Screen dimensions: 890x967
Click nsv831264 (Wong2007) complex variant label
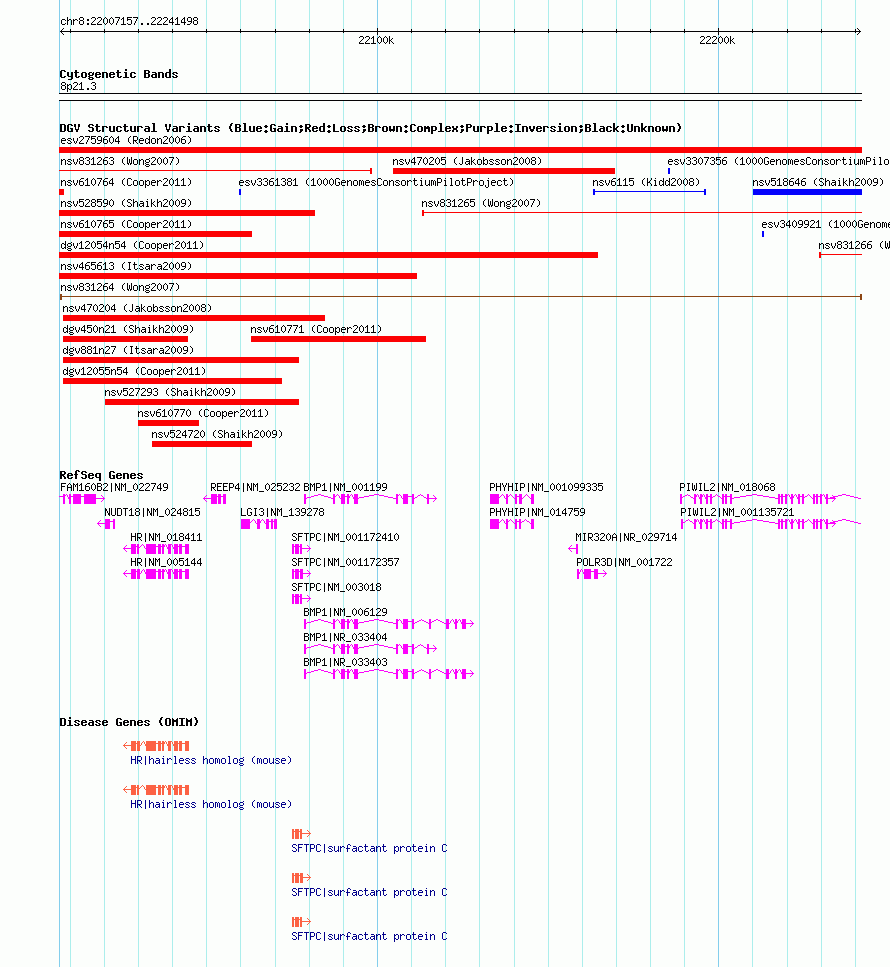click(x=120, y=287)
